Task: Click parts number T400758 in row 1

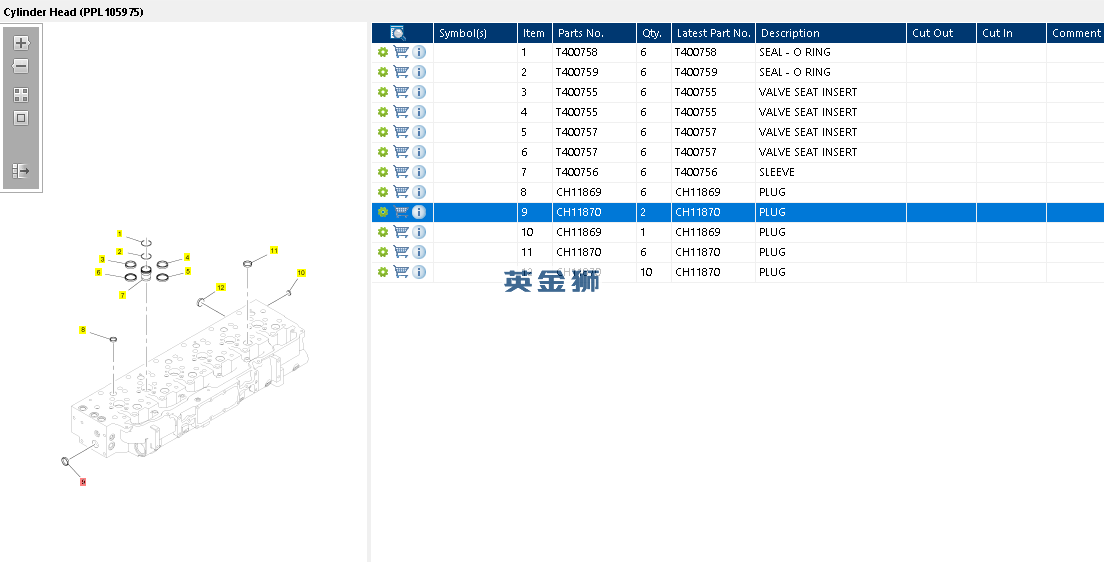Action: pos(577,52)
